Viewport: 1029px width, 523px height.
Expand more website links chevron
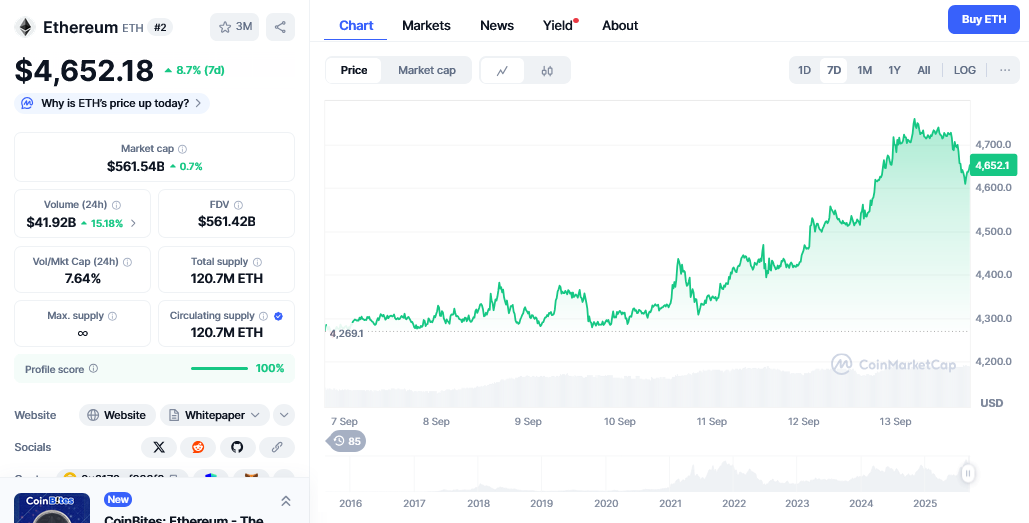284,415
